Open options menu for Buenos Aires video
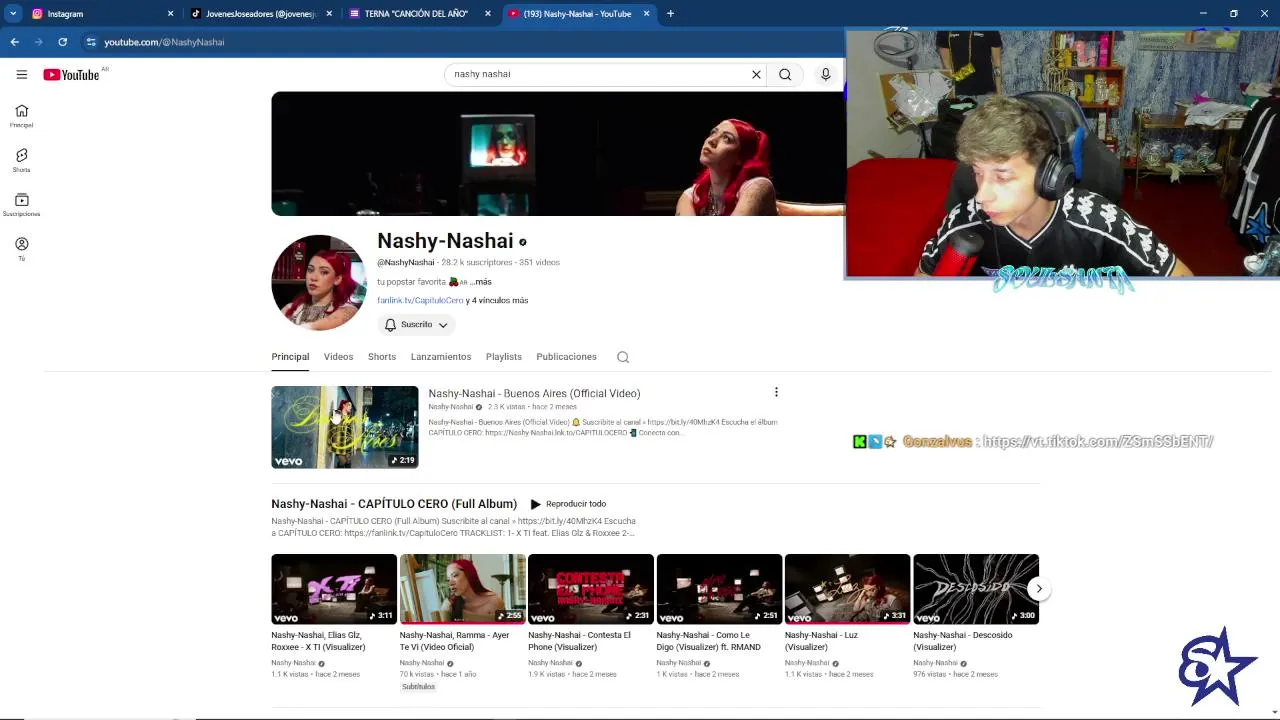 pyautogui.click(x=776, y=392)
